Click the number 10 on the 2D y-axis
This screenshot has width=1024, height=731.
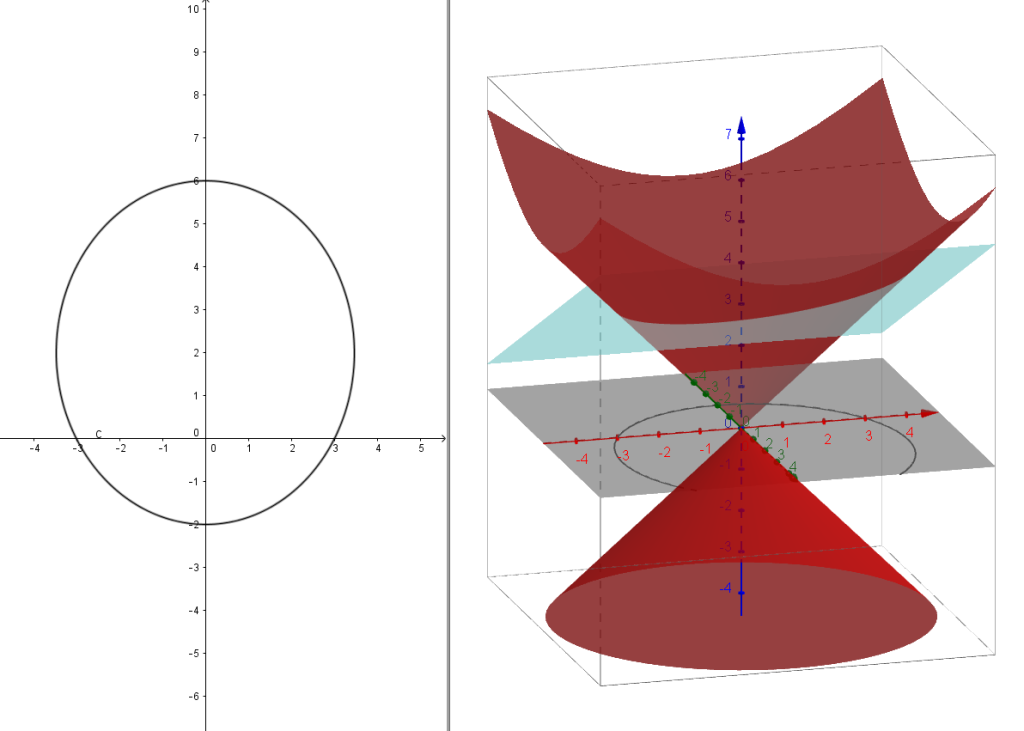pyautogui.click(x=193, y=9)
